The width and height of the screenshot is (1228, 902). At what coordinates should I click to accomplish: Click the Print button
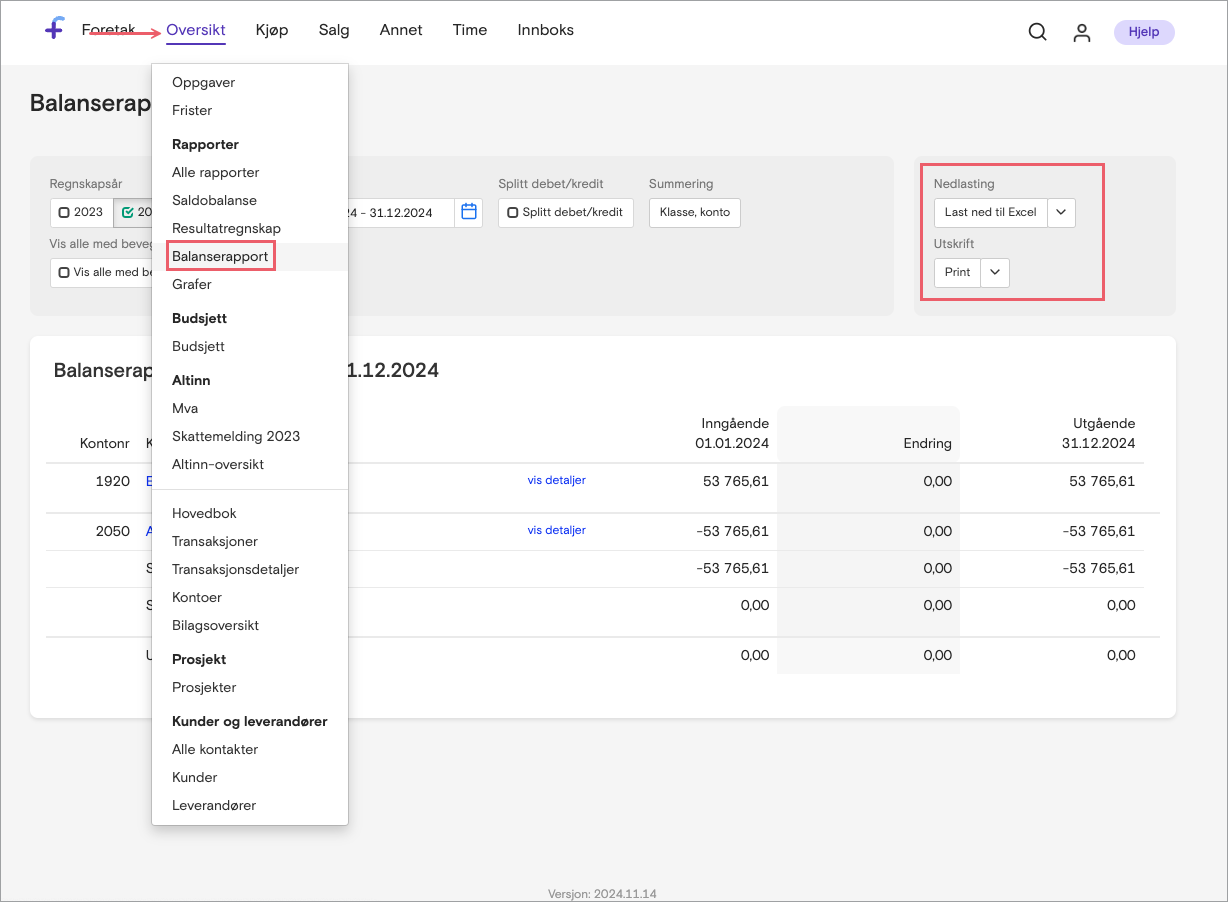(x=957, y=272)
